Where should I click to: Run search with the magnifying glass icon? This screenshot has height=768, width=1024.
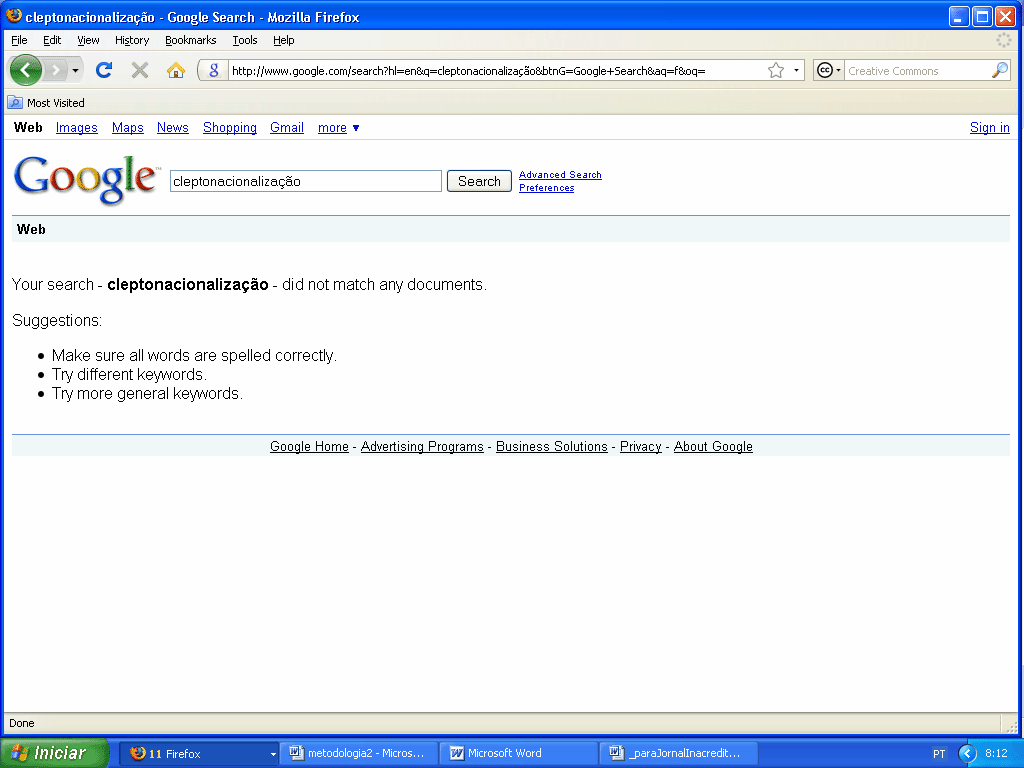(1000, 70)
